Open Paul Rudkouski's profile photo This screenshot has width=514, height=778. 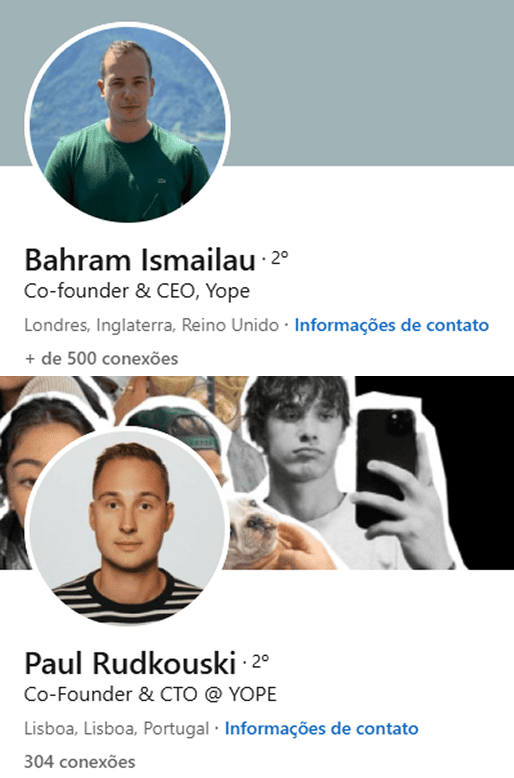pos(128,528)
